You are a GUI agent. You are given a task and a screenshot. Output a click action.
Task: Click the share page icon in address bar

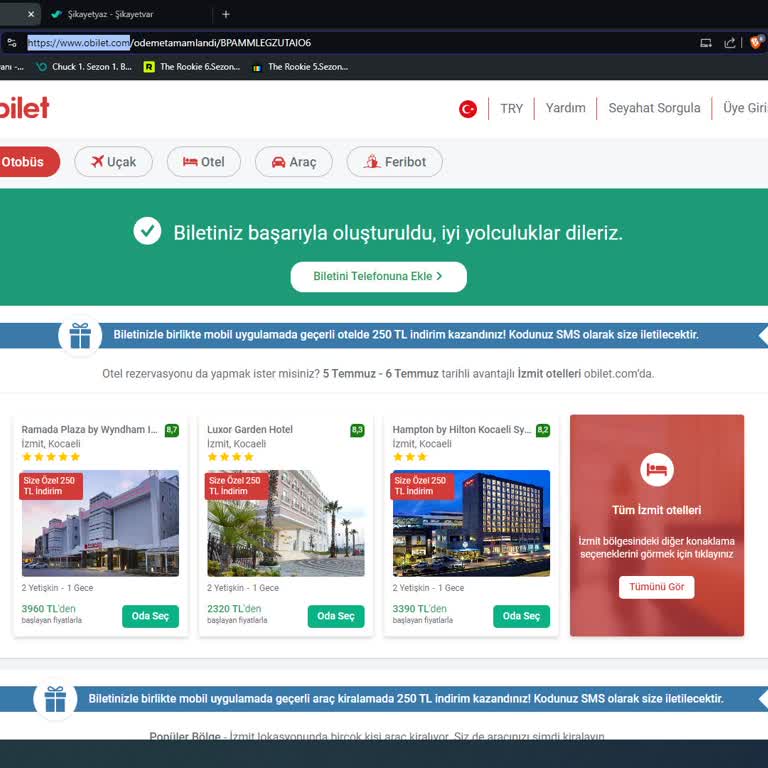(730, 43)
